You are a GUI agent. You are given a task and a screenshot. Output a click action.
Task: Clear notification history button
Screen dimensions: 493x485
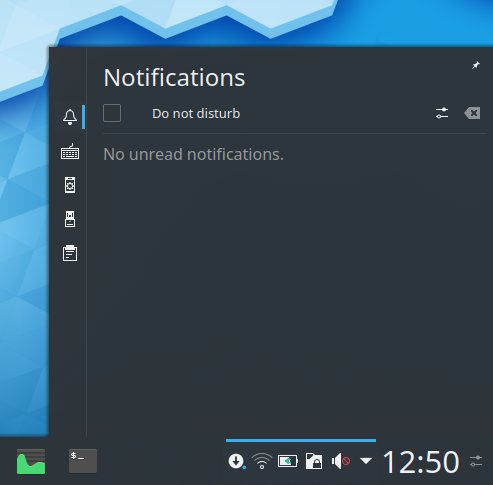pos(472,113)
